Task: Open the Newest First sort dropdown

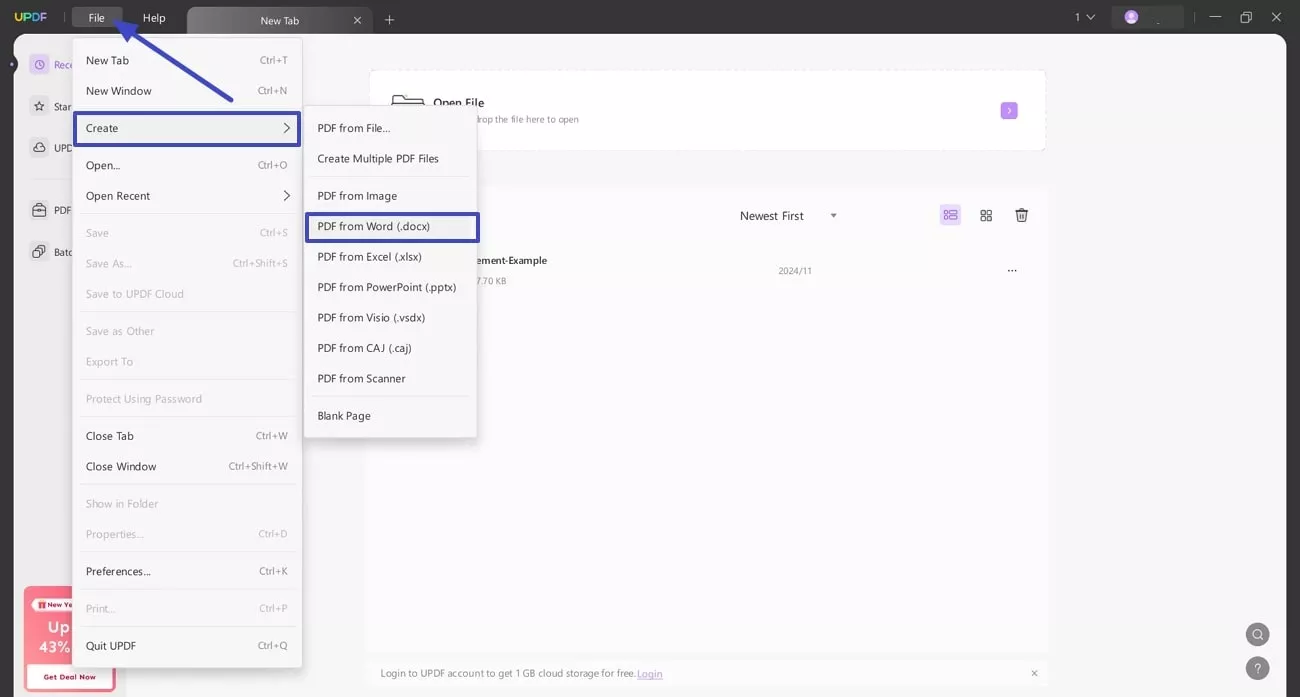Action: pos(788,216)
